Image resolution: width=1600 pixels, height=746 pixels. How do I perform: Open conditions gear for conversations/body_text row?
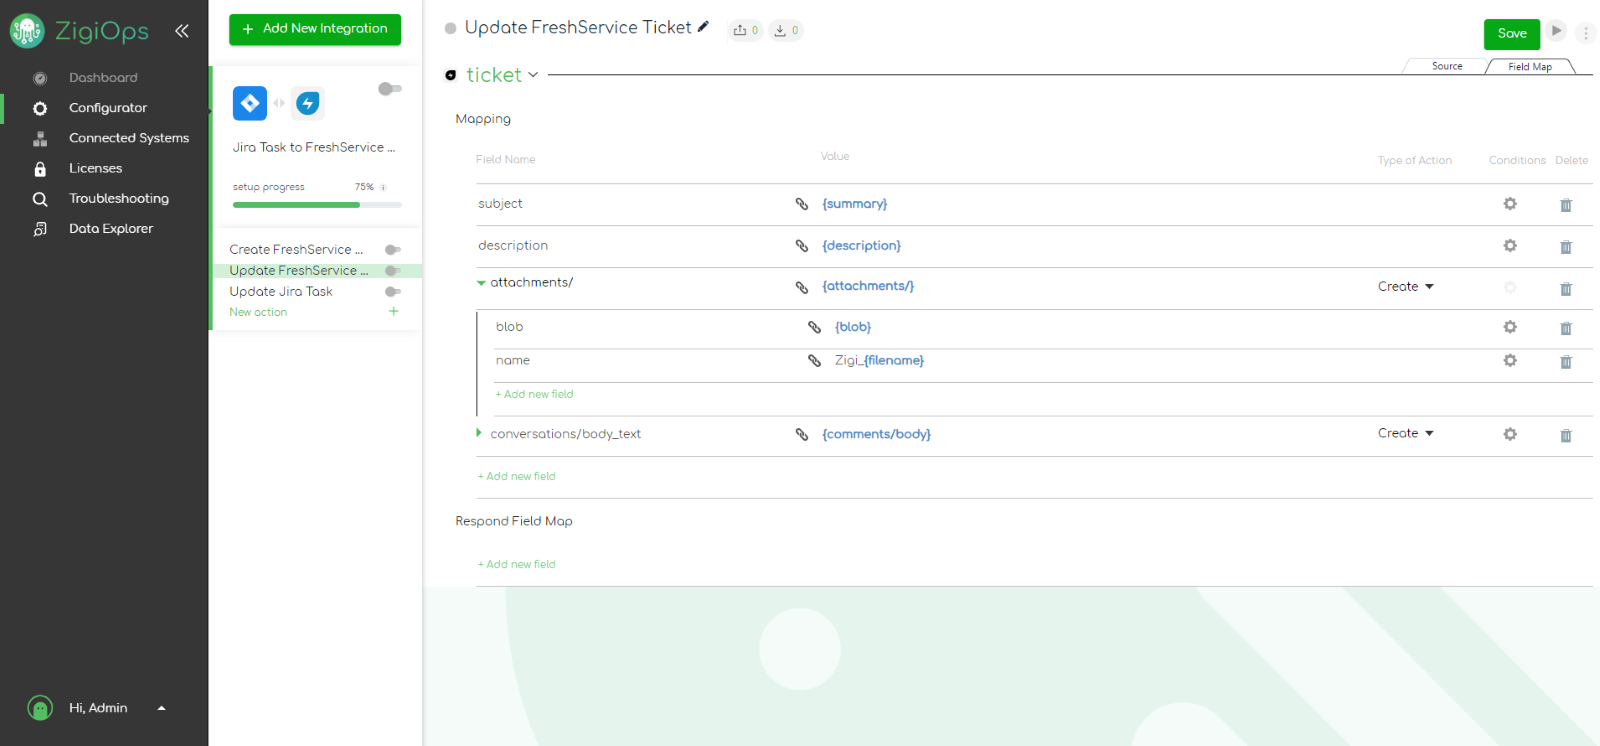click(1510, 434)
